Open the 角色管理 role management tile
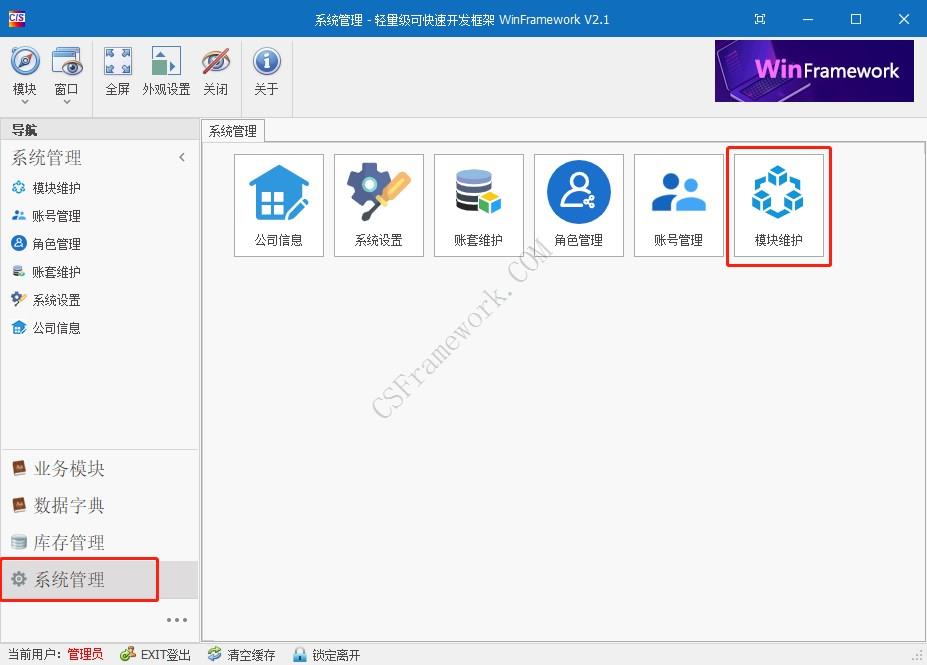Screen dimensions: 927x665 click(x=578, y=204)
